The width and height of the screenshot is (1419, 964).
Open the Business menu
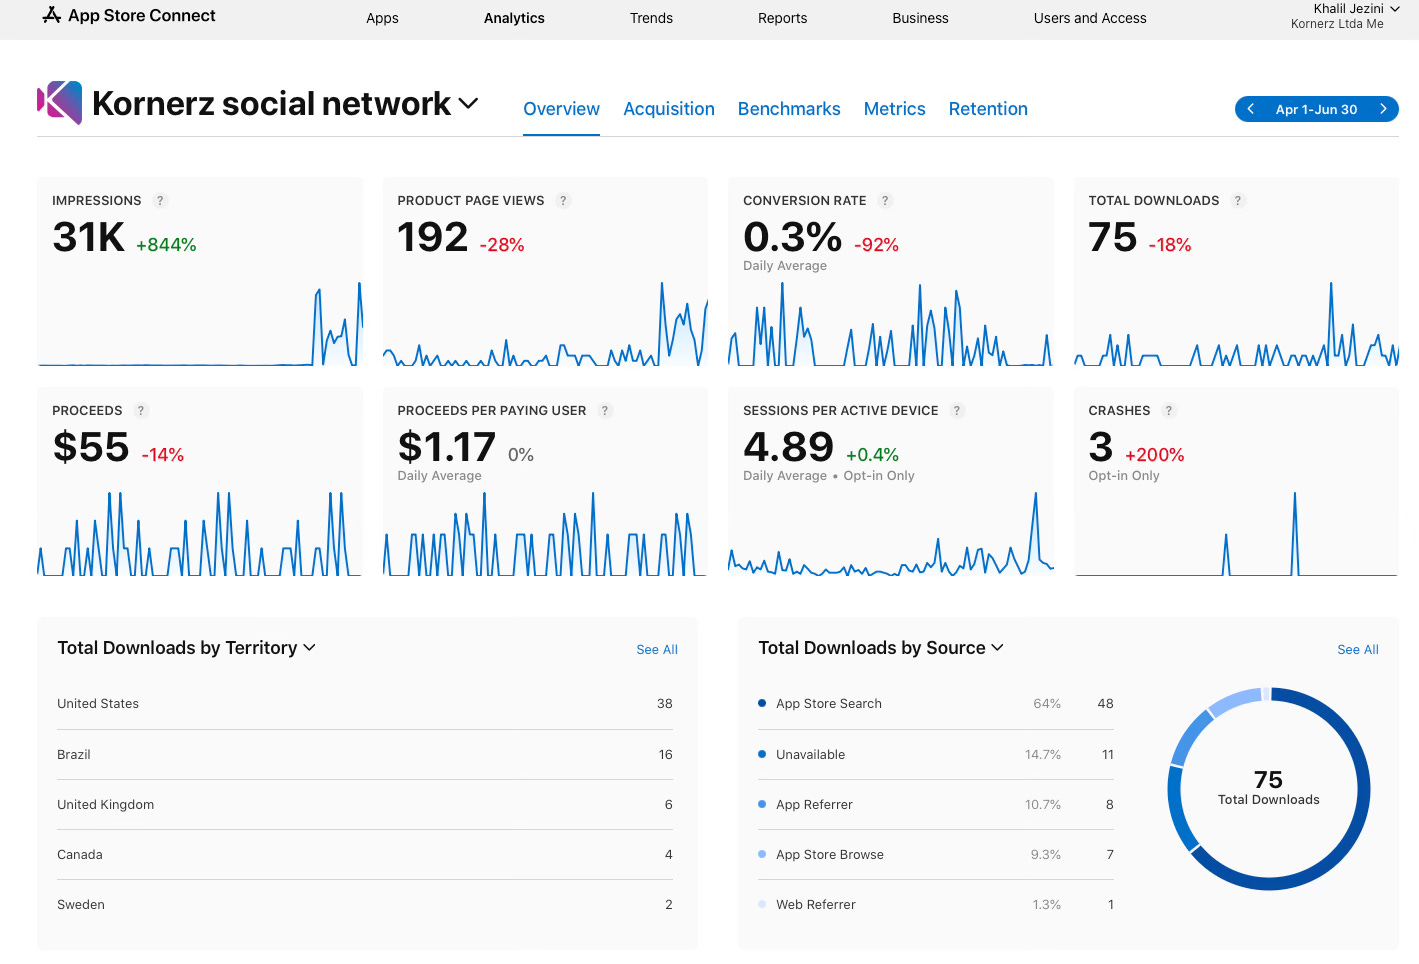point(920,18)
